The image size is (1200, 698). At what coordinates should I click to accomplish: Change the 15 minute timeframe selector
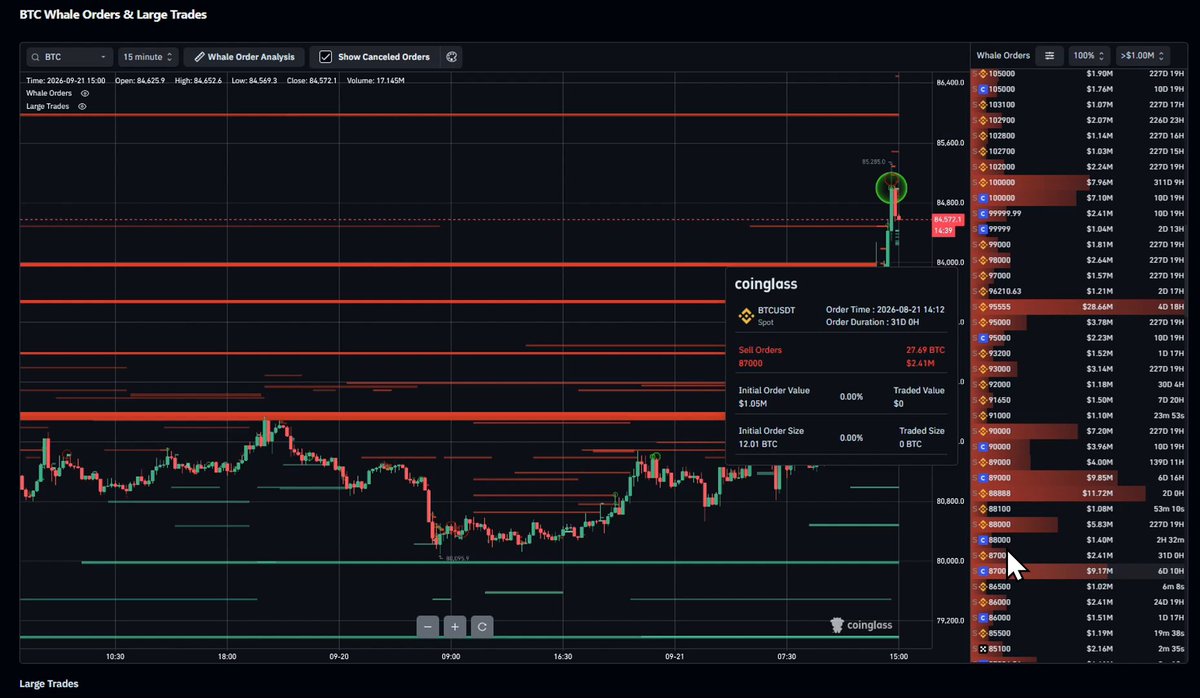[x=148, y=57]
